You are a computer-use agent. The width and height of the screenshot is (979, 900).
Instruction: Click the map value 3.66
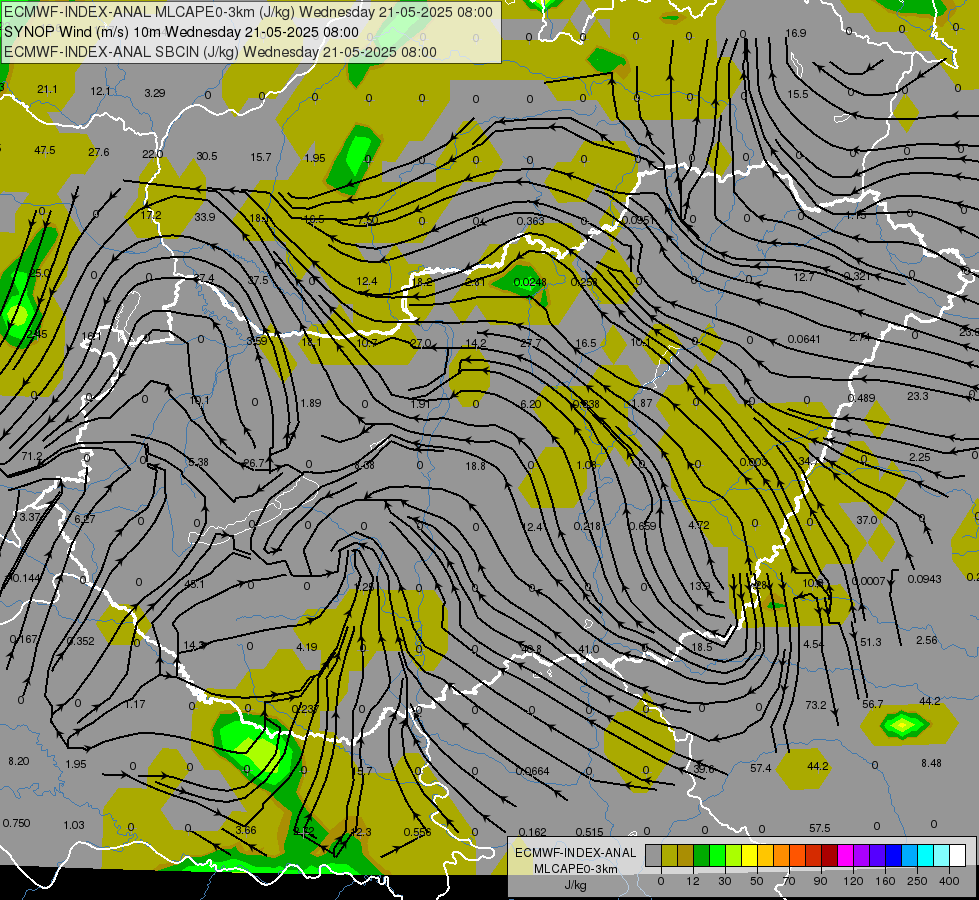[x=246, y=830]
